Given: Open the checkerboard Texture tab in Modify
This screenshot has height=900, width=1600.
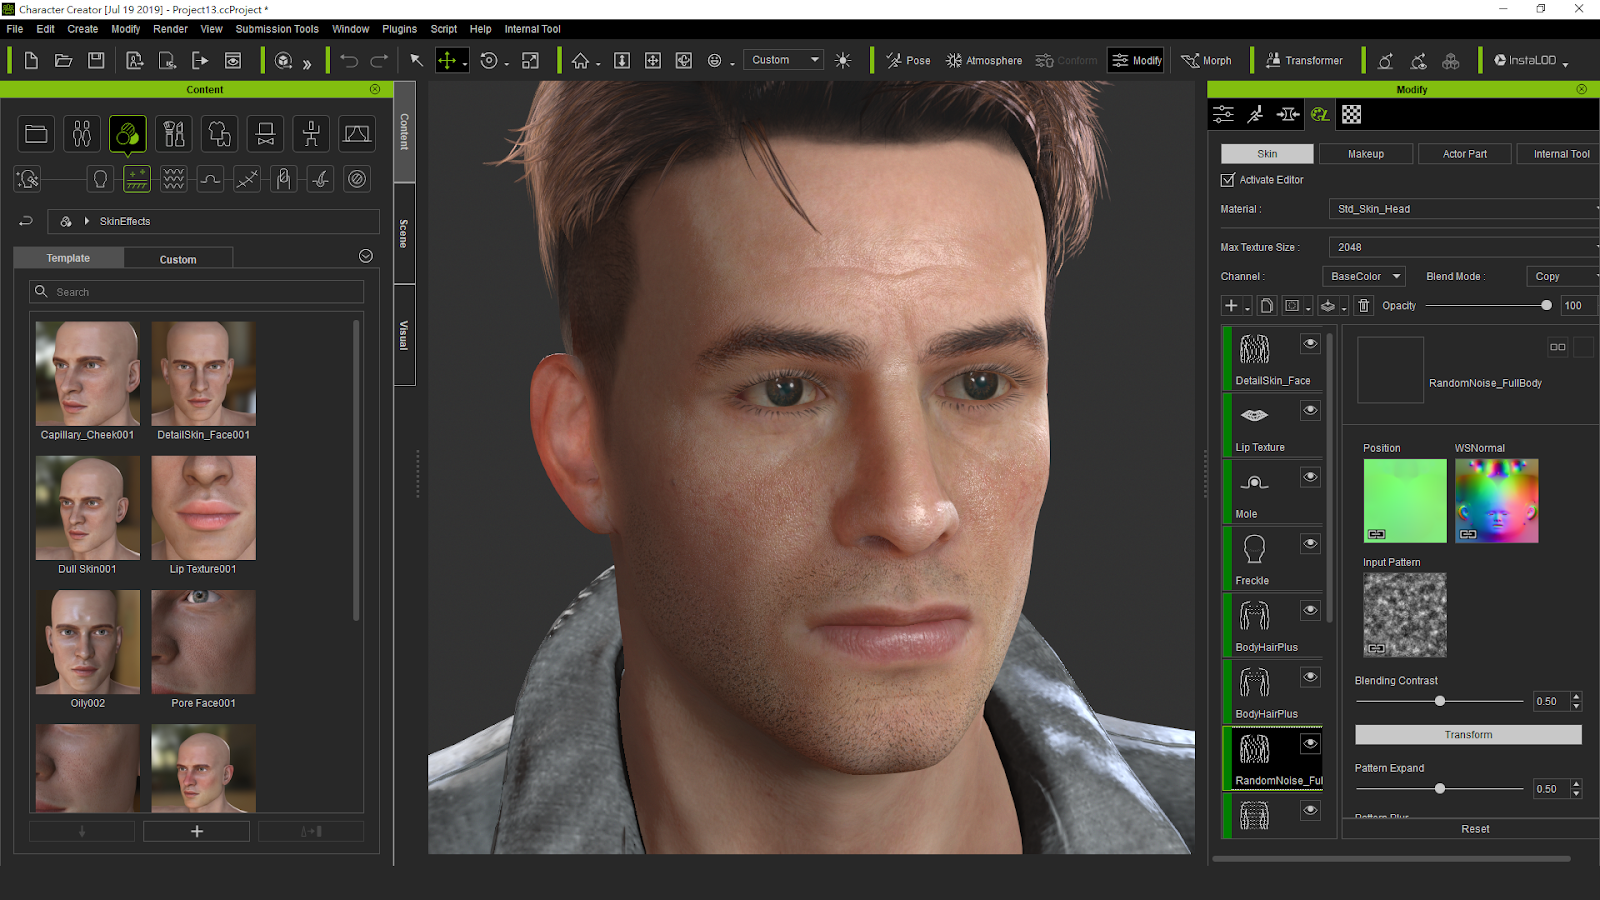Looking at the screenshot, I should [1351, 115].
